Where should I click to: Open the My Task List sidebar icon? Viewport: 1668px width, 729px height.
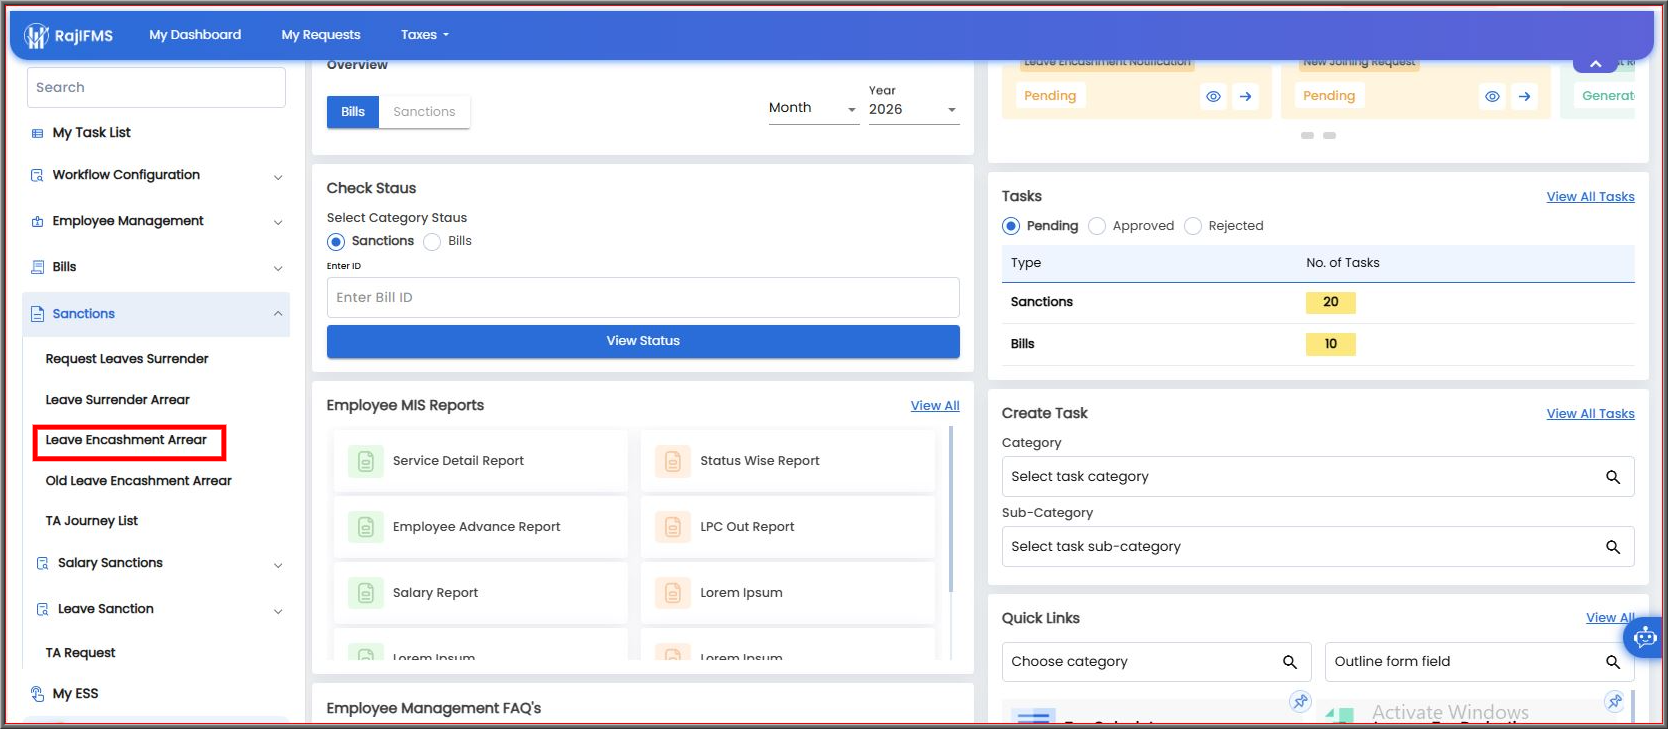click(38, 133)
